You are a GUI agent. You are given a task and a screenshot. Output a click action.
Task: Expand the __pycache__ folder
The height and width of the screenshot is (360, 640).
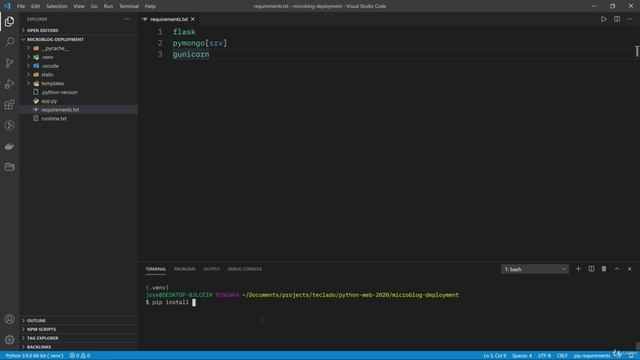coord(78,48)
